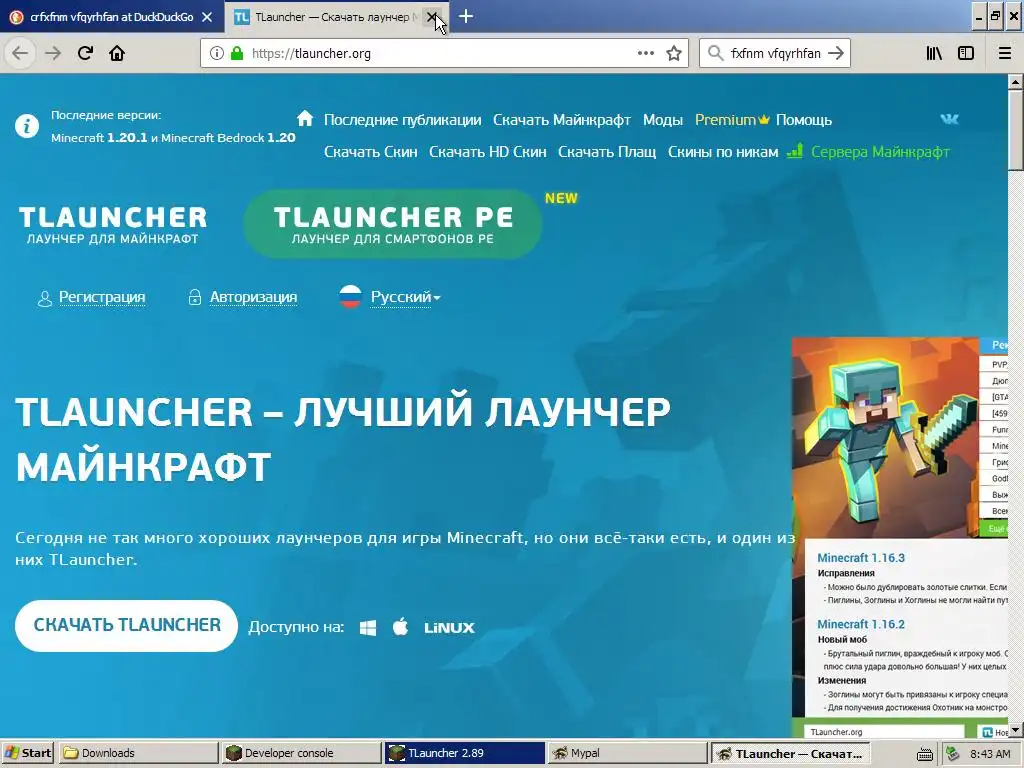Open a new tab with the plus button

tap(466, 16)
